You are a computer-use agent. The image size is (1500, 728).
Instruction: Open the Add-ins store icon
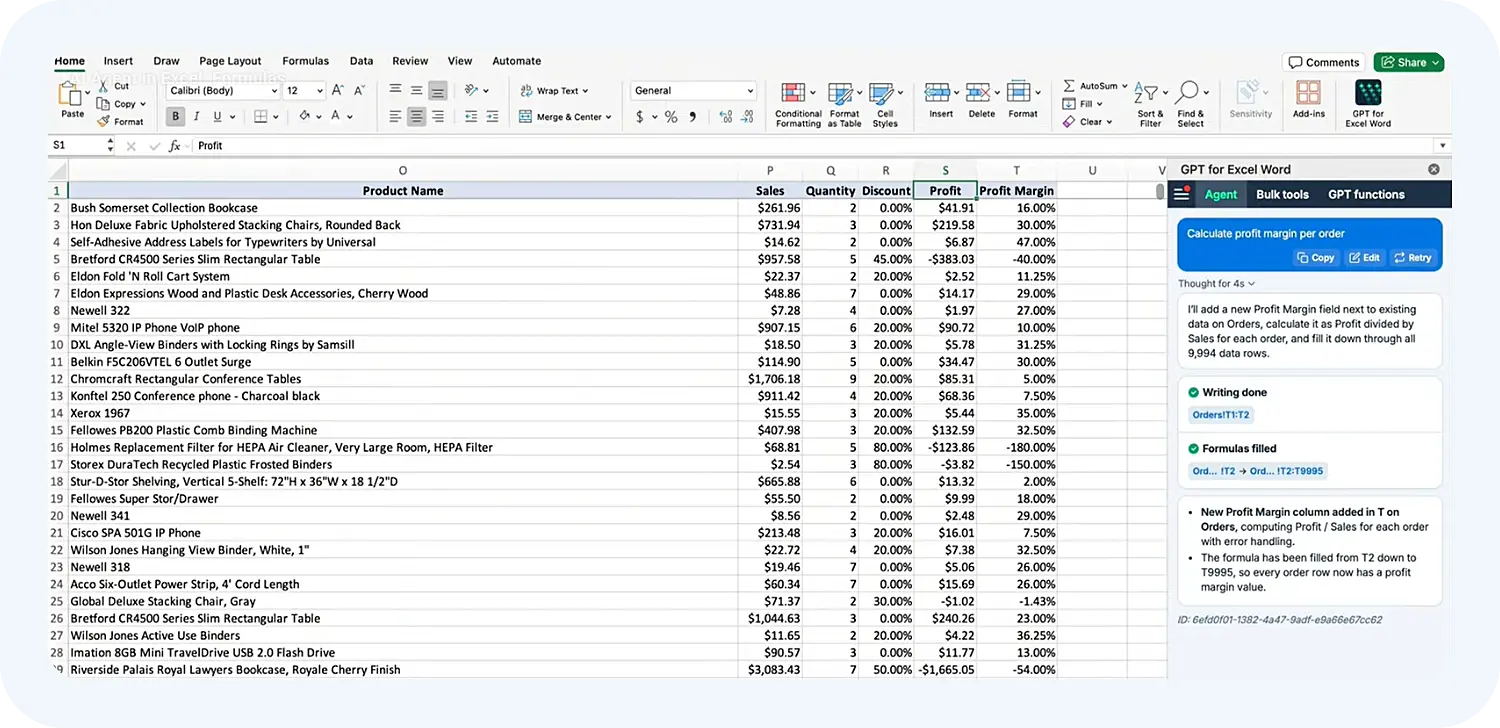(1308, 93)
